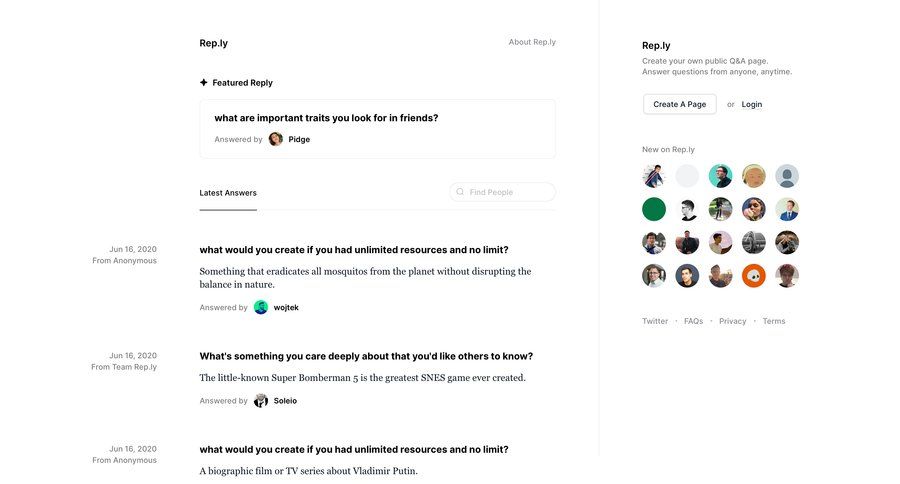The width and height of the screenshot is (900, 484).
Task: Click wojtek's green avatar icon
Action: click(261, 307)
